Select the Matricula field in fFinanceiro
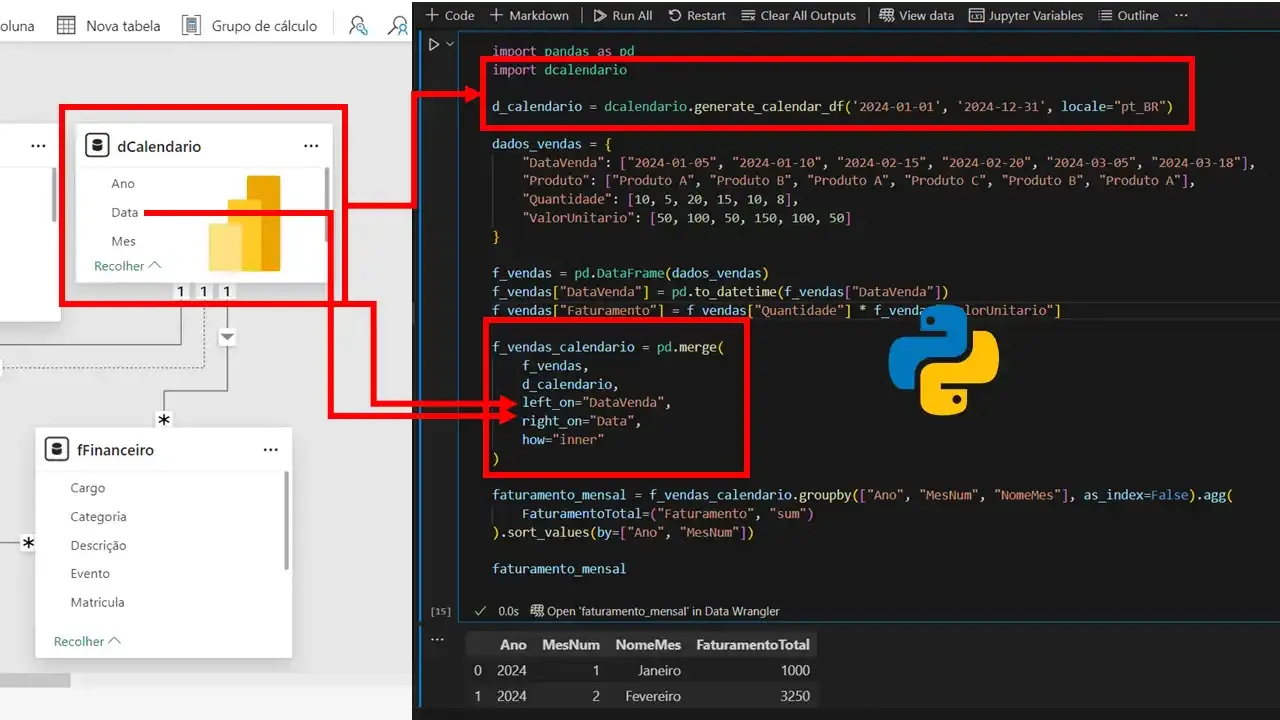Viewport: 1280px width, 720px height. point(97,602)
